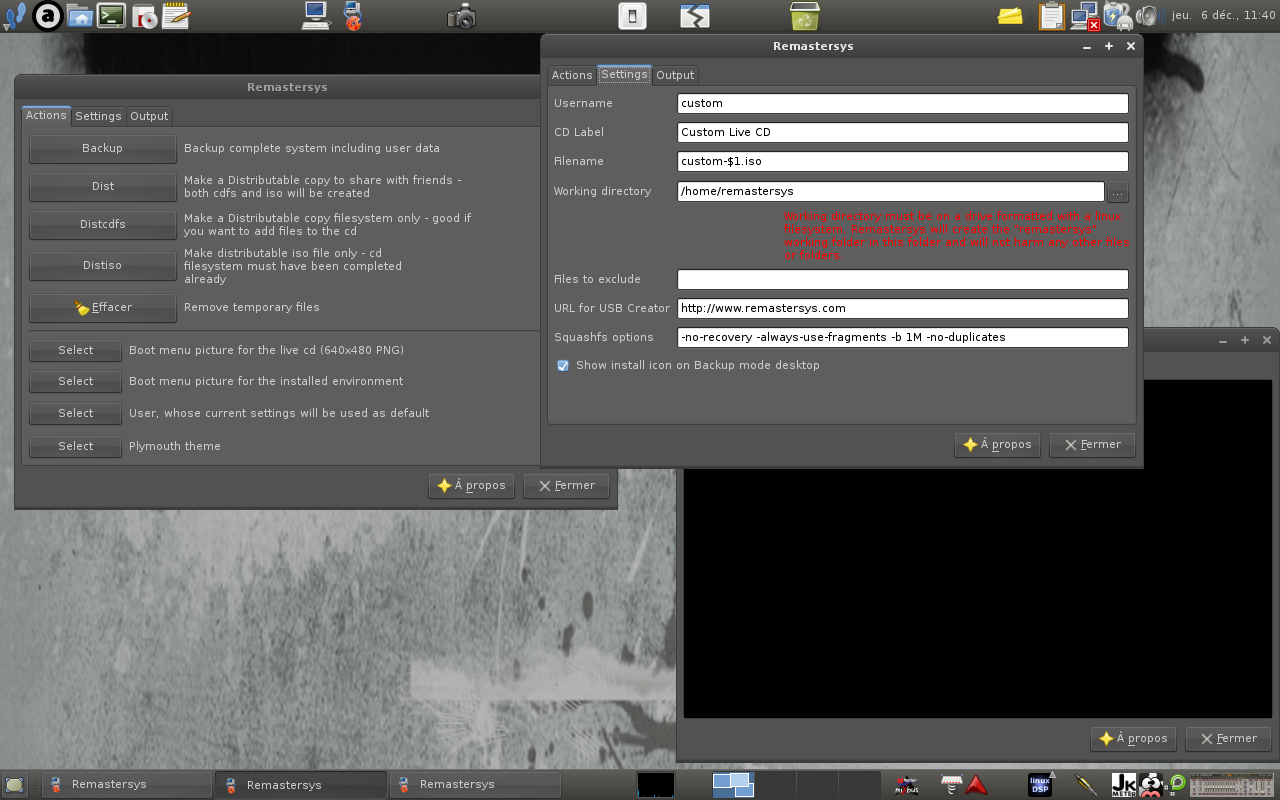Viewport: 1280px width, 800px height.
Task: Click the Backup button
Action: 102,148
